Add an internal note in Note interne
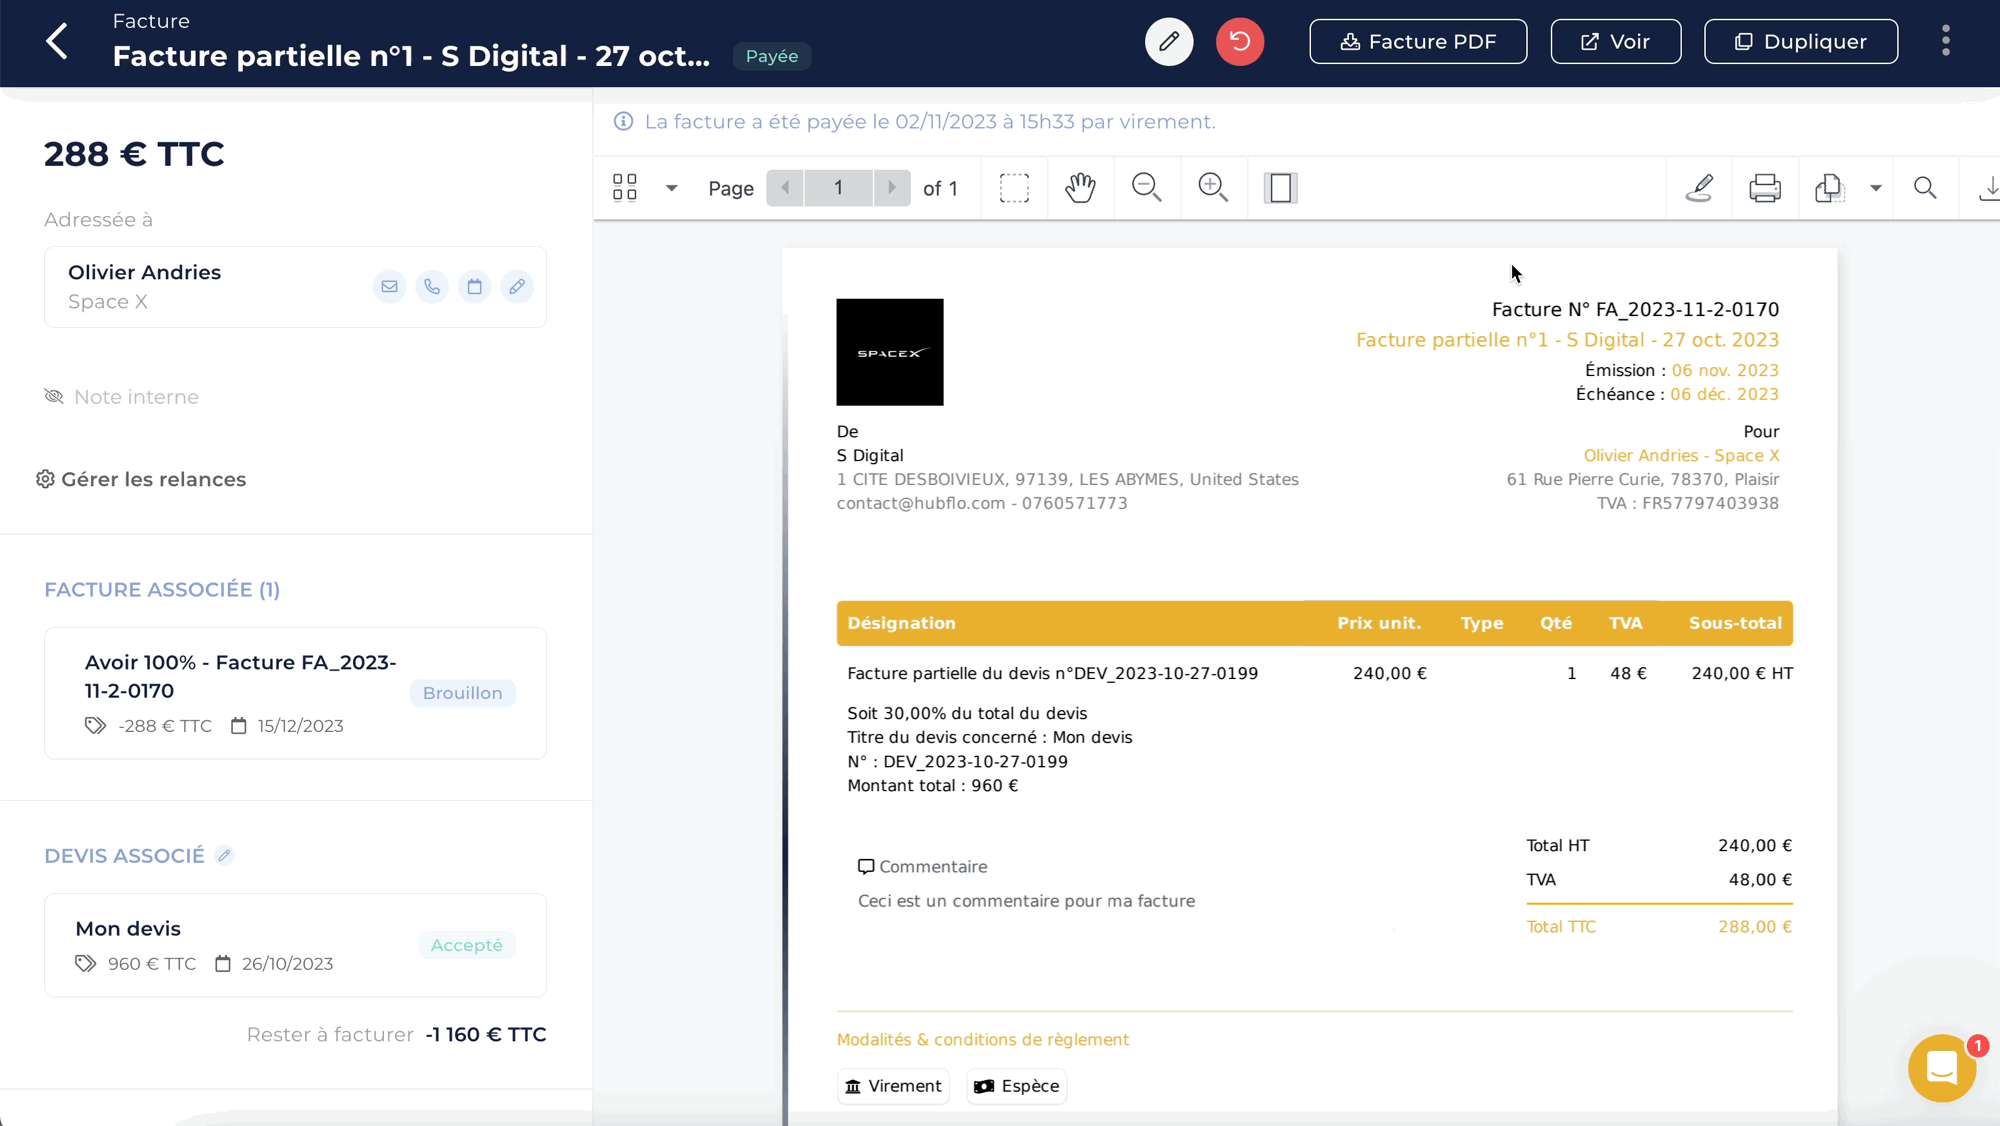Viewport: 2000px width, 1126px height. tap(136, 397)
